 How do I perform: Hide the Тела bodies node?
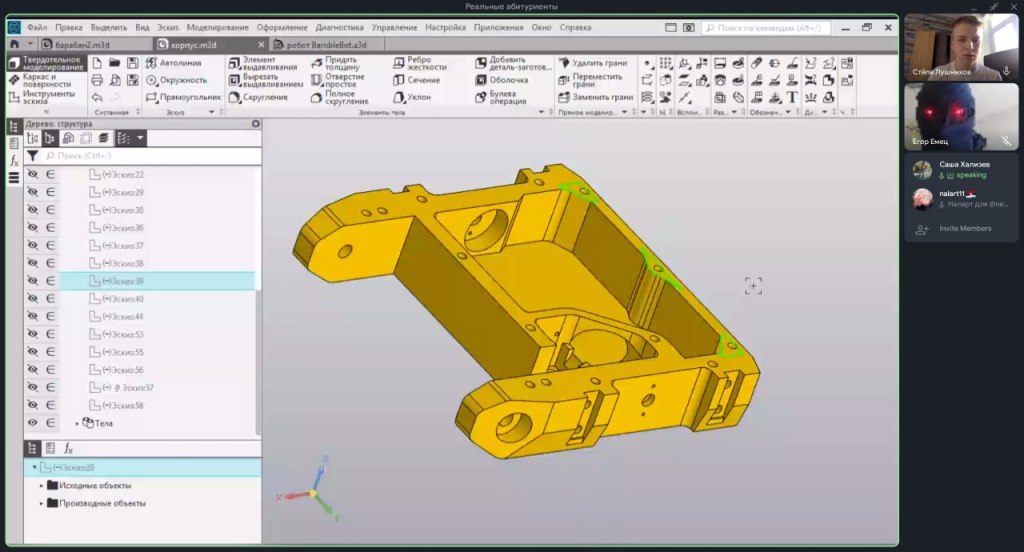pos(32,423)
